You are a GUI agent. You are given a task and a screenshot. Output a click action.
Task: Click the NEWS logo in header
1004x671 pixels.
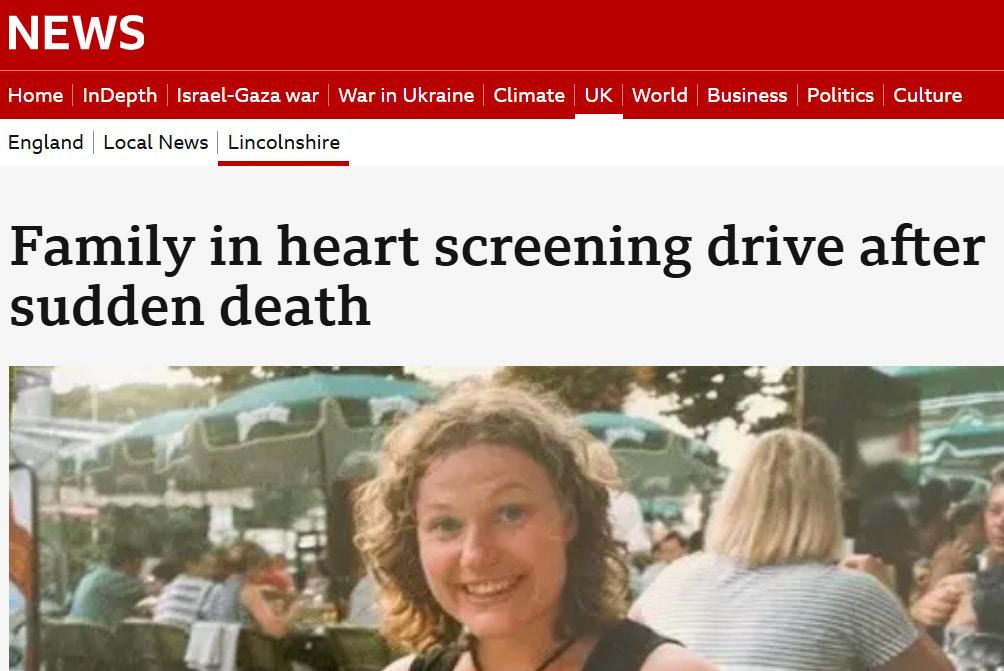tap(76, 33)
